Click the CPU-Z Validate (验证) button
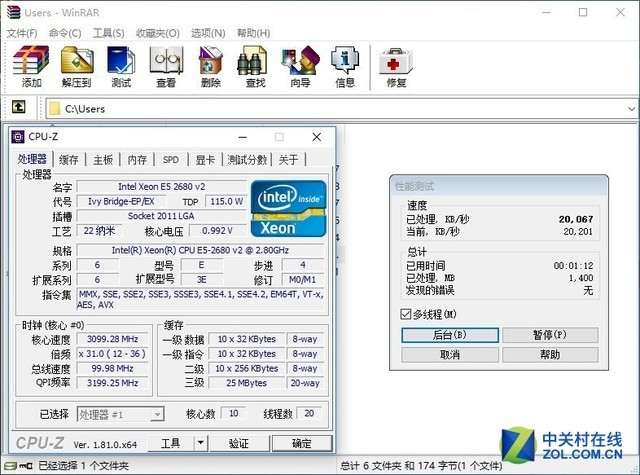This screenshot has width=640, height=475. pyautogui.click(x=239, y=443)
